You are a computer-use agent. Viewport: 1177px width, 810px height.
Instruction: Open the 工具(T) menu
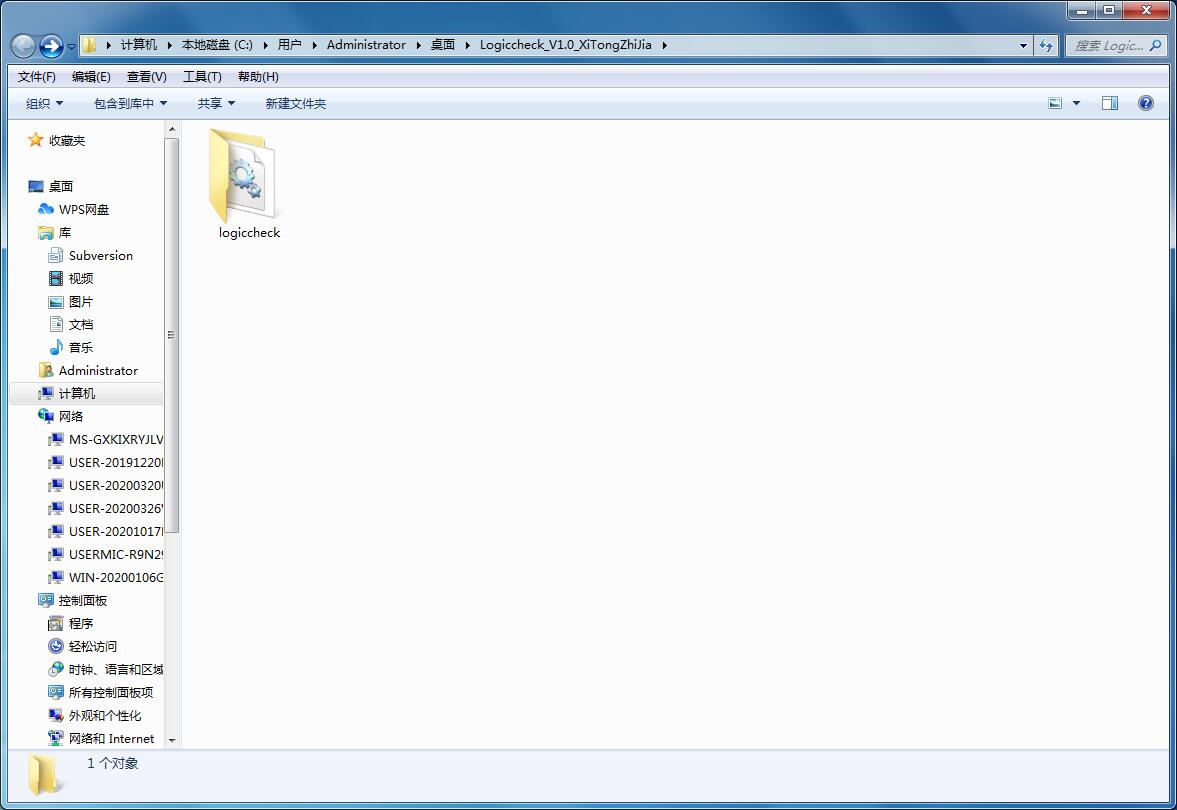202,77
